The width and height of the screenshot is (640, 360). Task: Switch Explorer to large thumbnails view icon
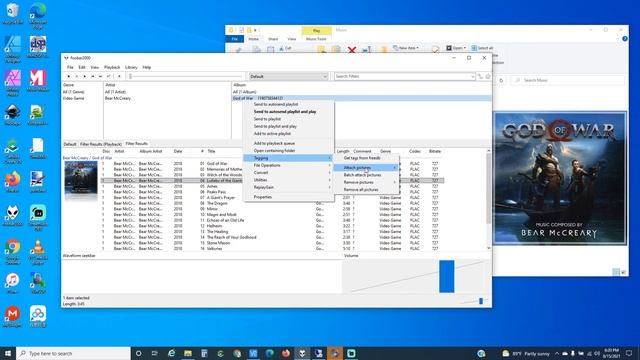coord(623,272)
